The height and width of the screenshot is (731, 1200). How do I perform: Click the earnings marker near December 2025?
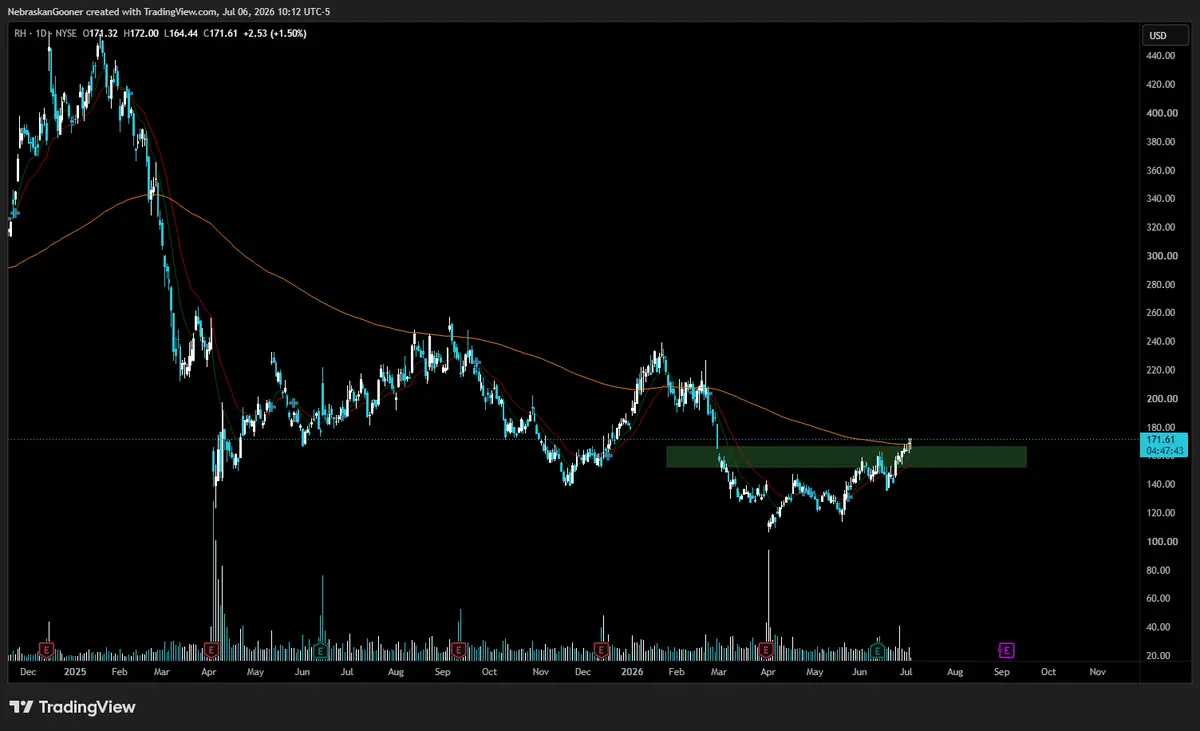click(602, 650)
